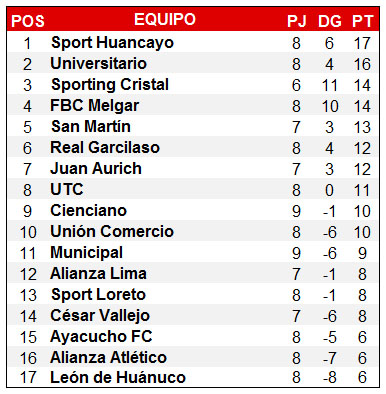Click the PT column header
This screenshot has height=394, width=386.
(362, 21)
